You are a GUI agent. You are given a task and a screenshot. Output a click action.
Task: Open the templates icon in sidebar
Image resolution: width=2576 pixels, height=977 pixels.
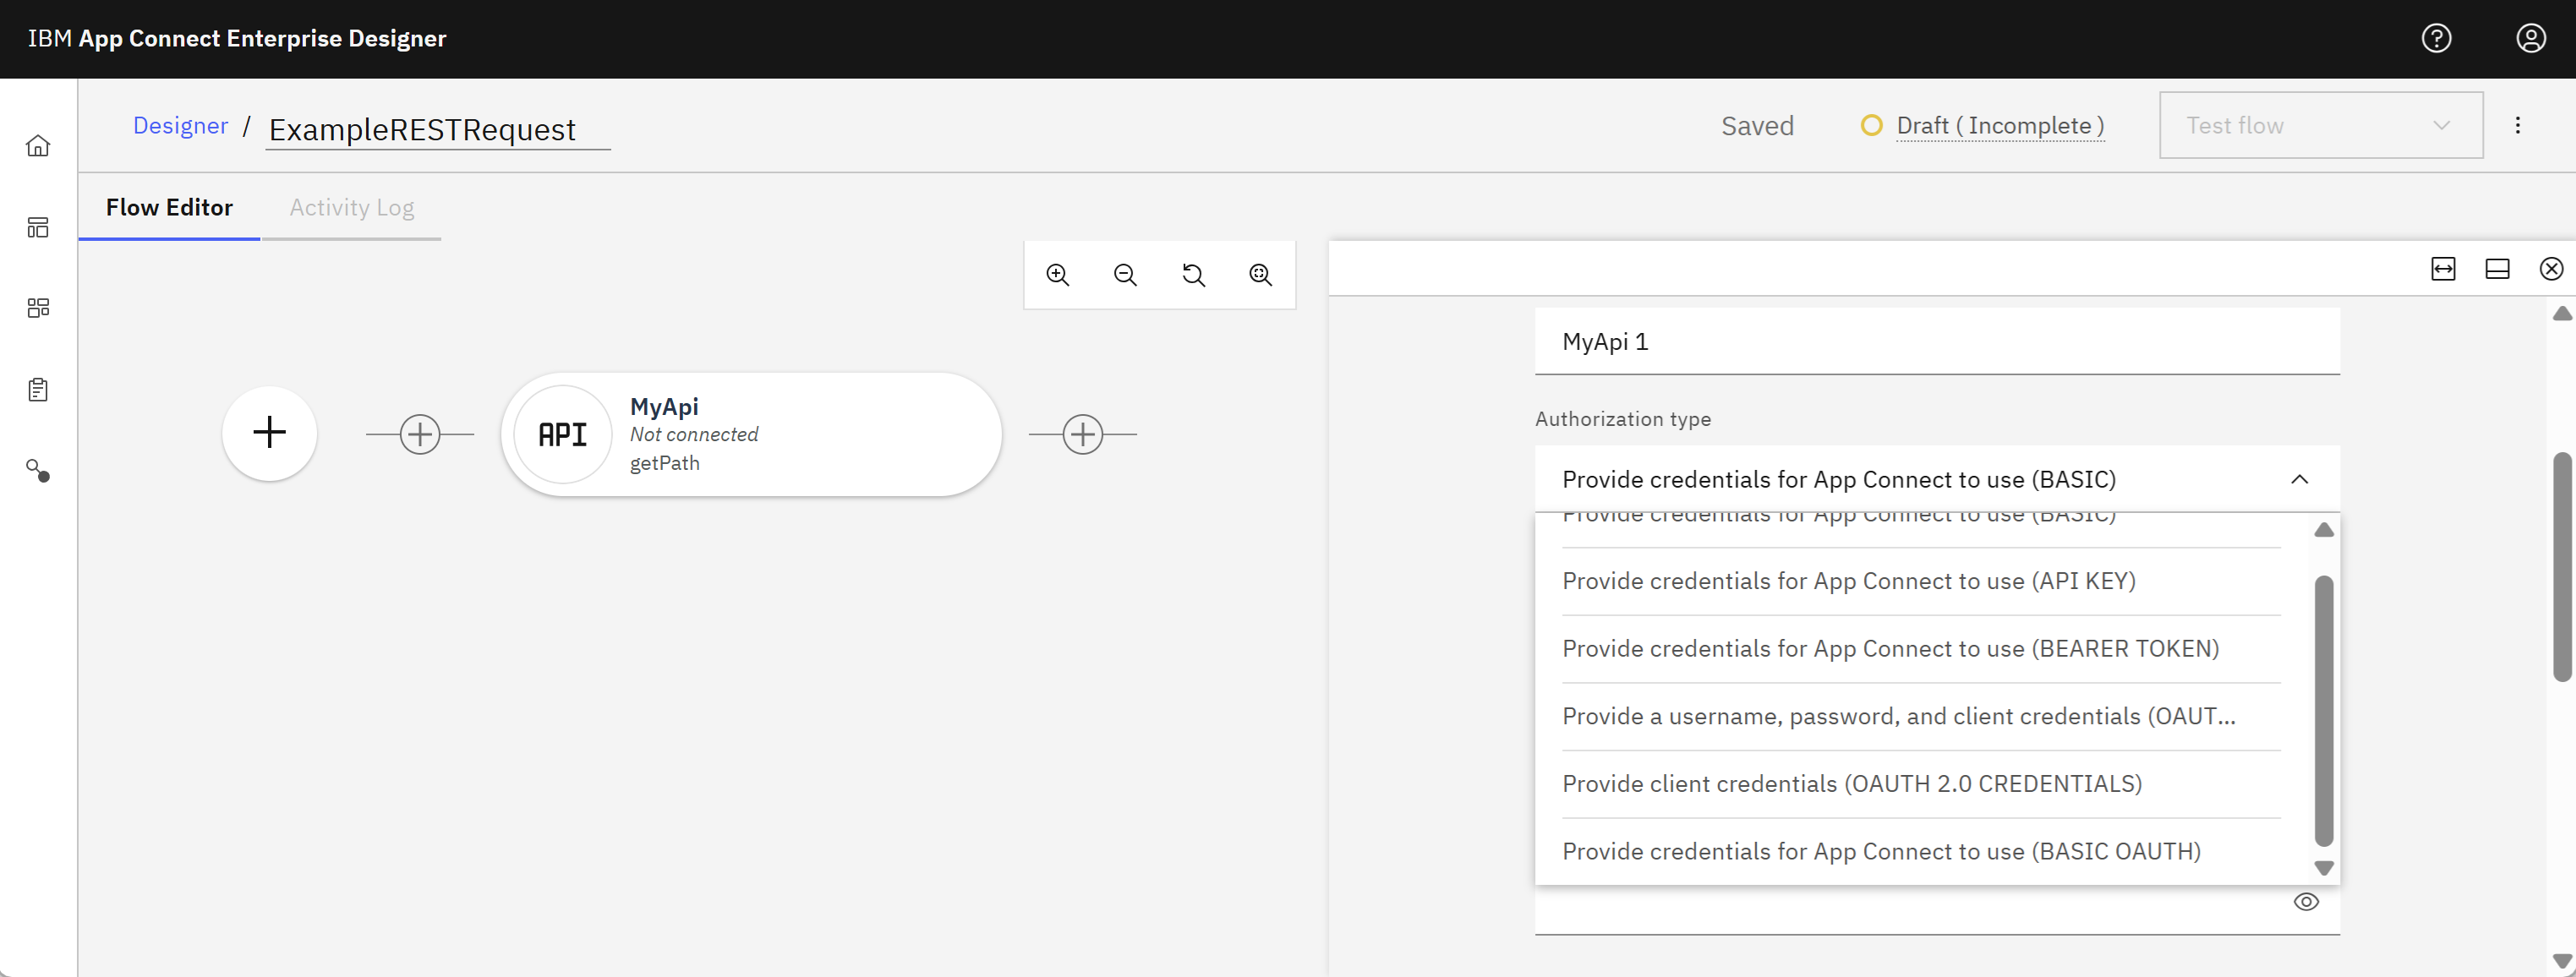coord(38,227)
